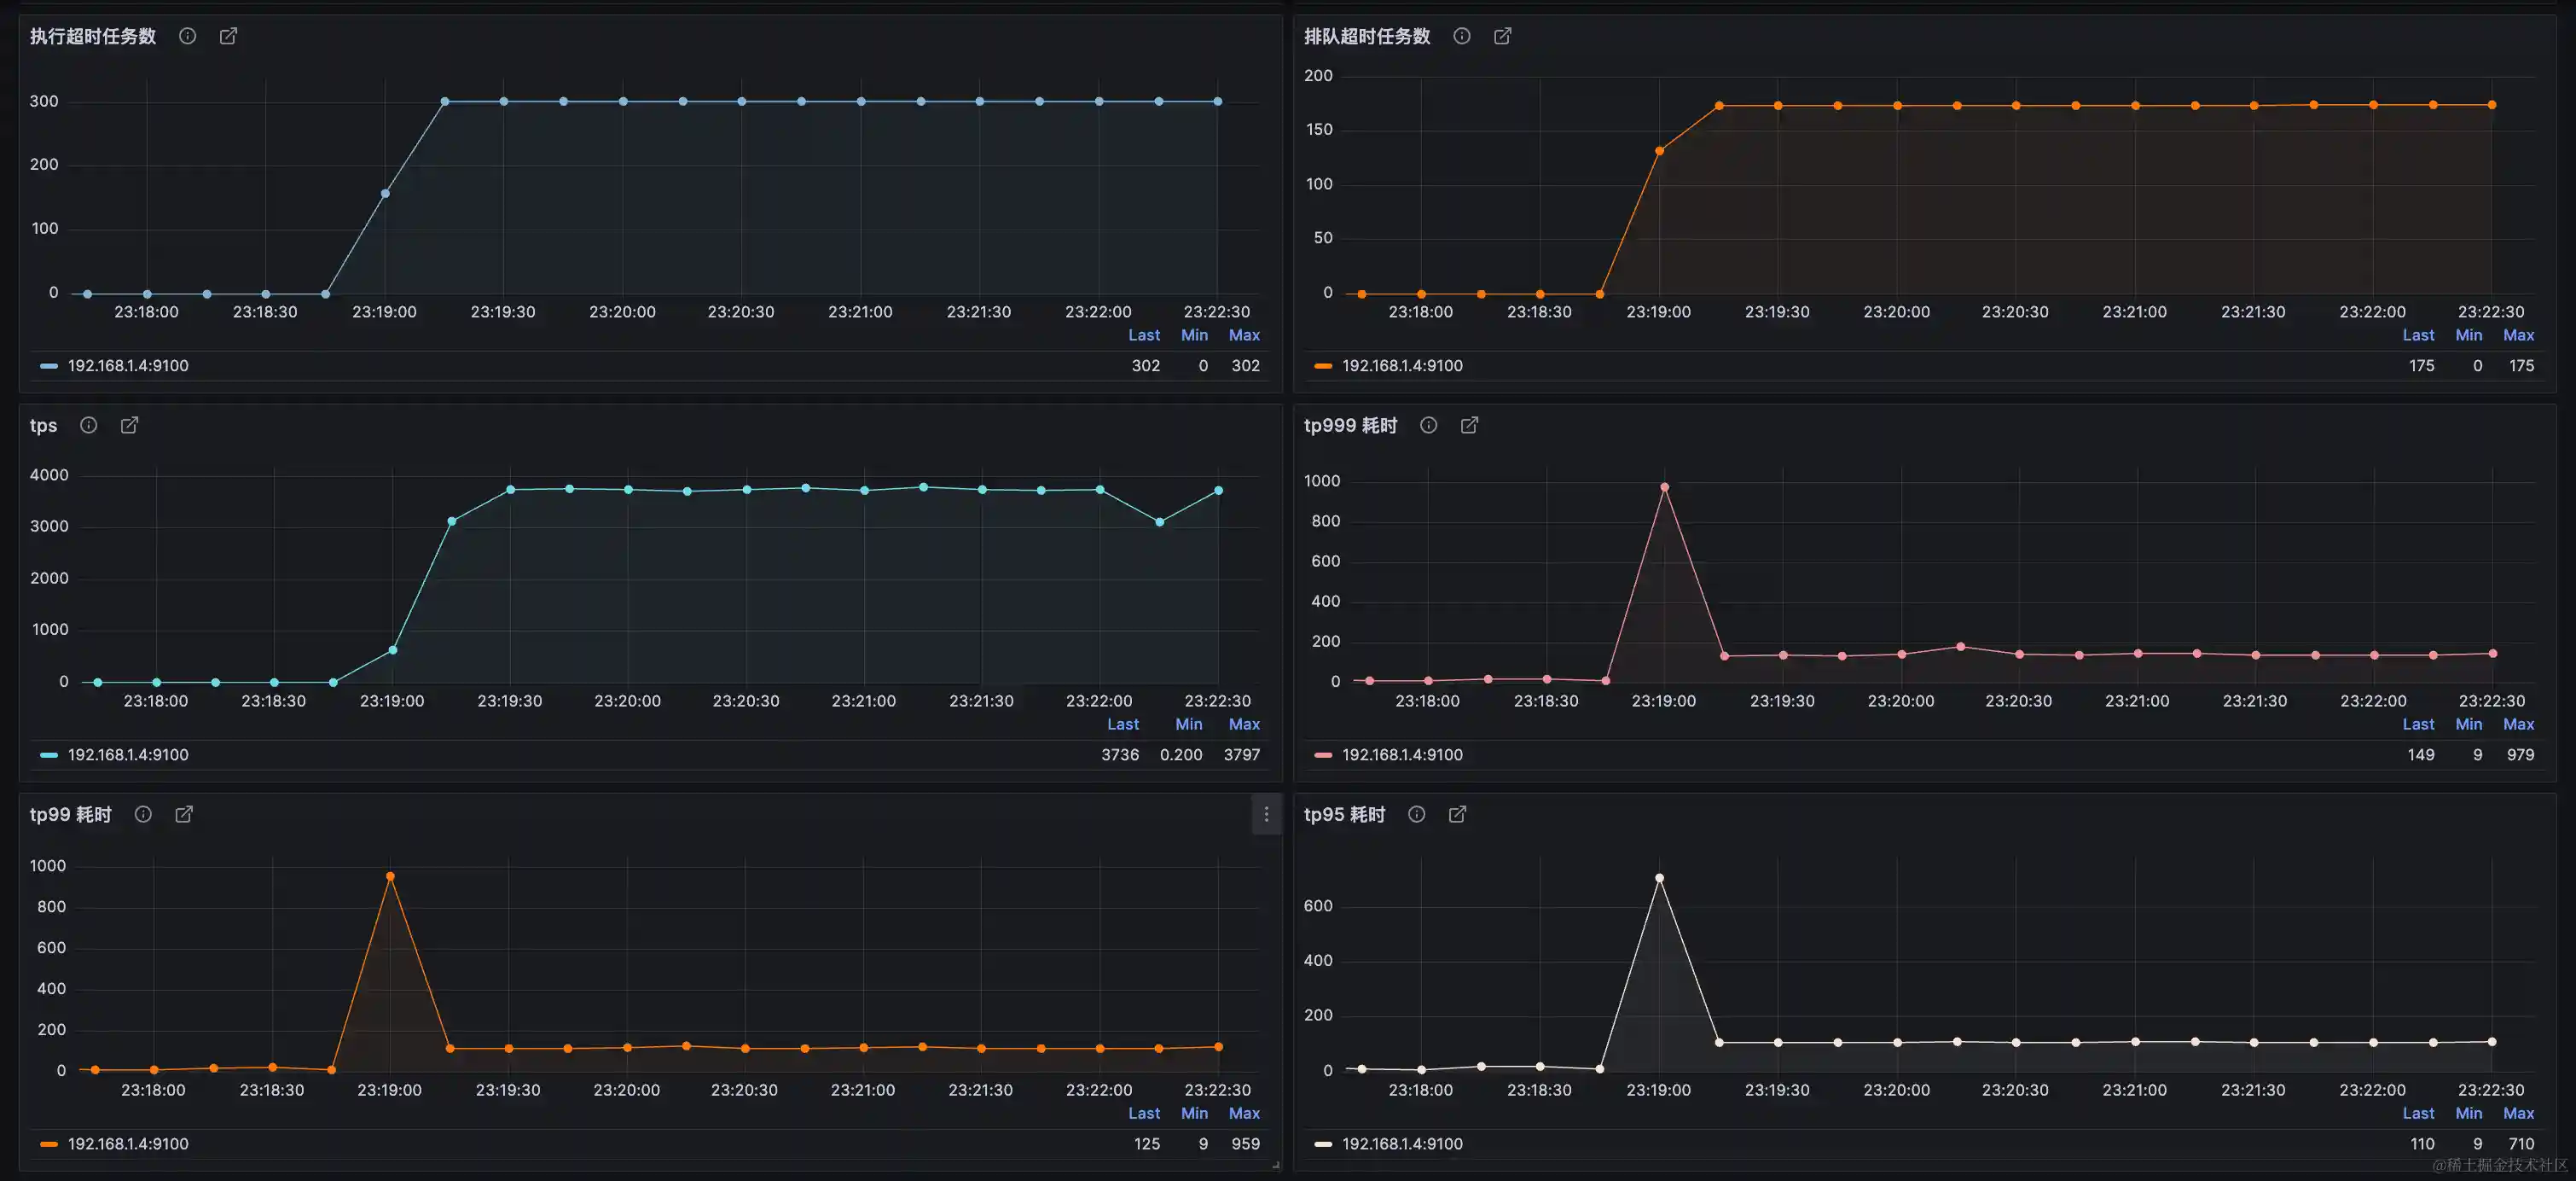Open external link icon for tp95 耗时
Viewport: 2576px width, 1181px height.
(1457, 814)
